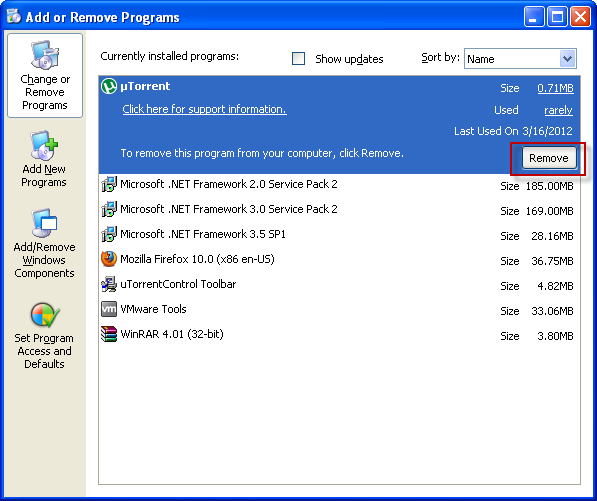Click the 0.71MB size link
The image size is (597, 501).
(x=555, y=88)
